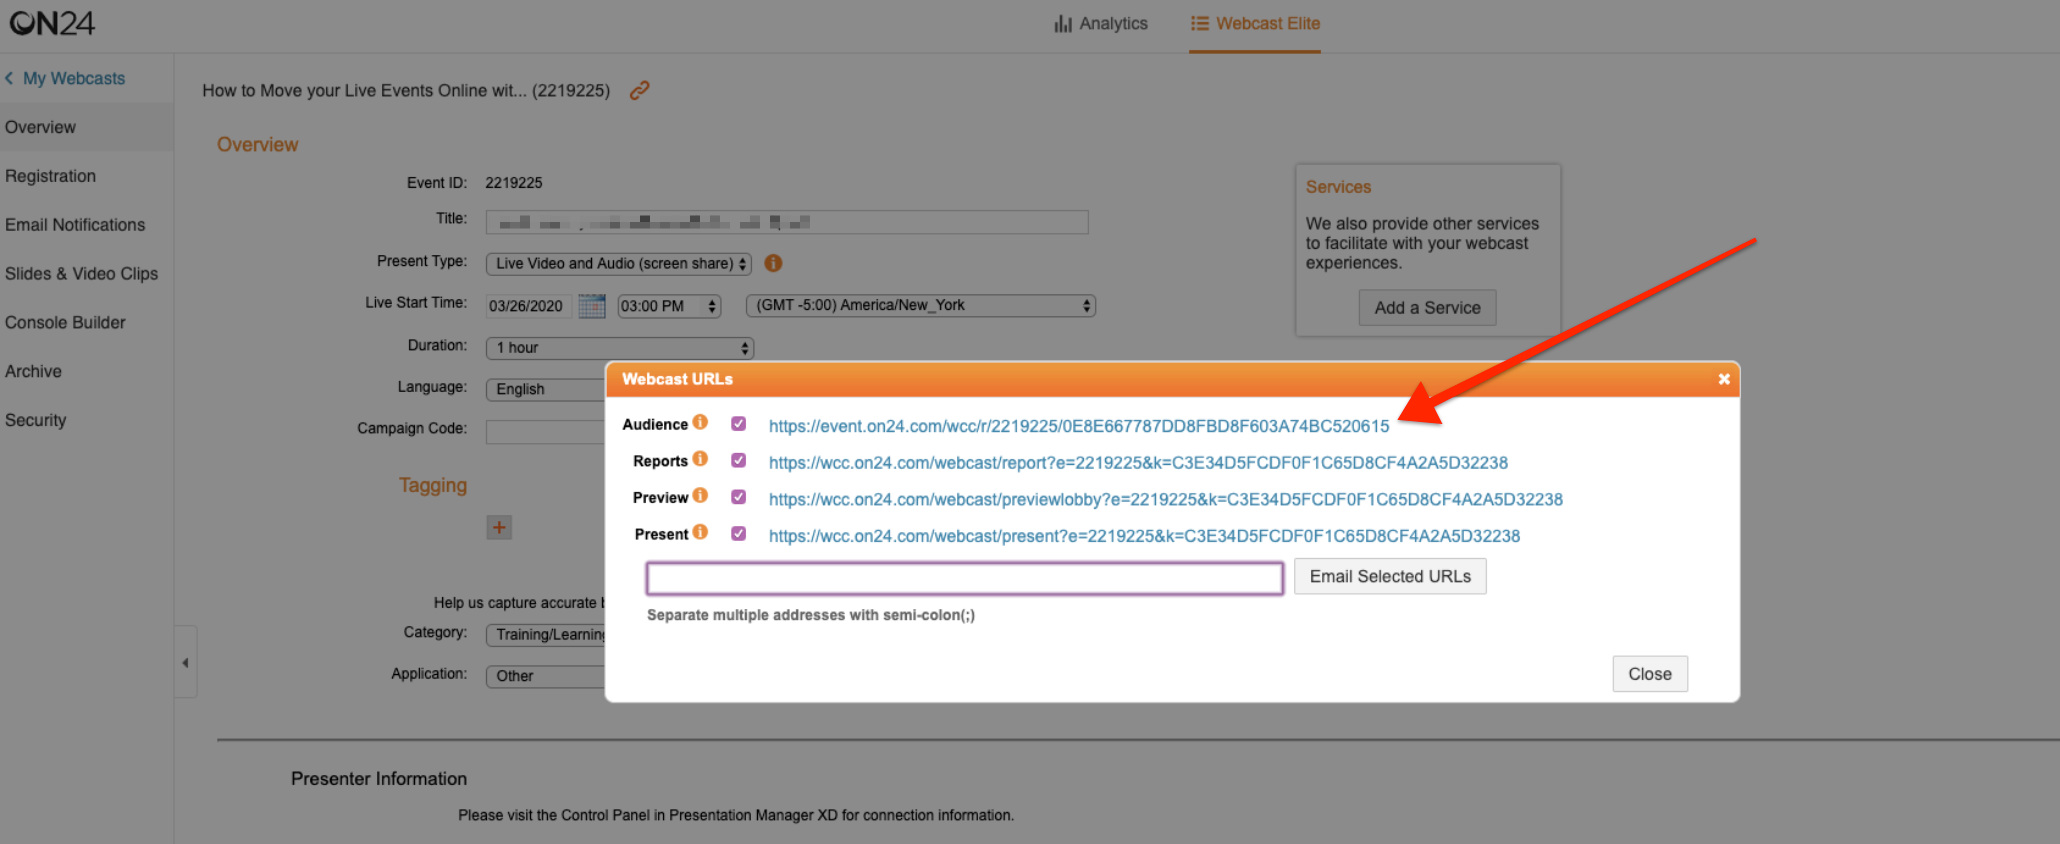The image size is (2060, 844).
Task: Open the Present URL link
Action: click(1144, 536)
